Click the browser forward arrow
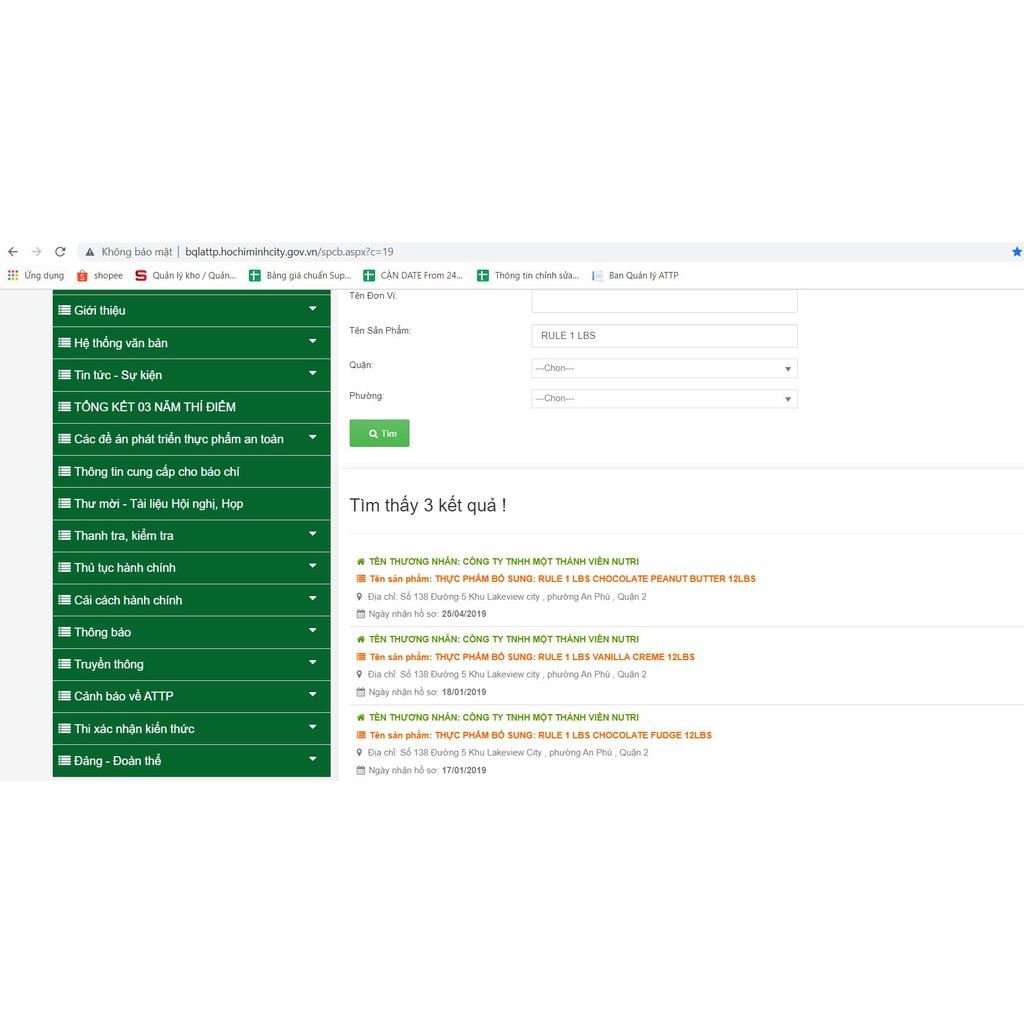Image resolution: width=1024 pixels, height=1024 pixels. [37, 251]
